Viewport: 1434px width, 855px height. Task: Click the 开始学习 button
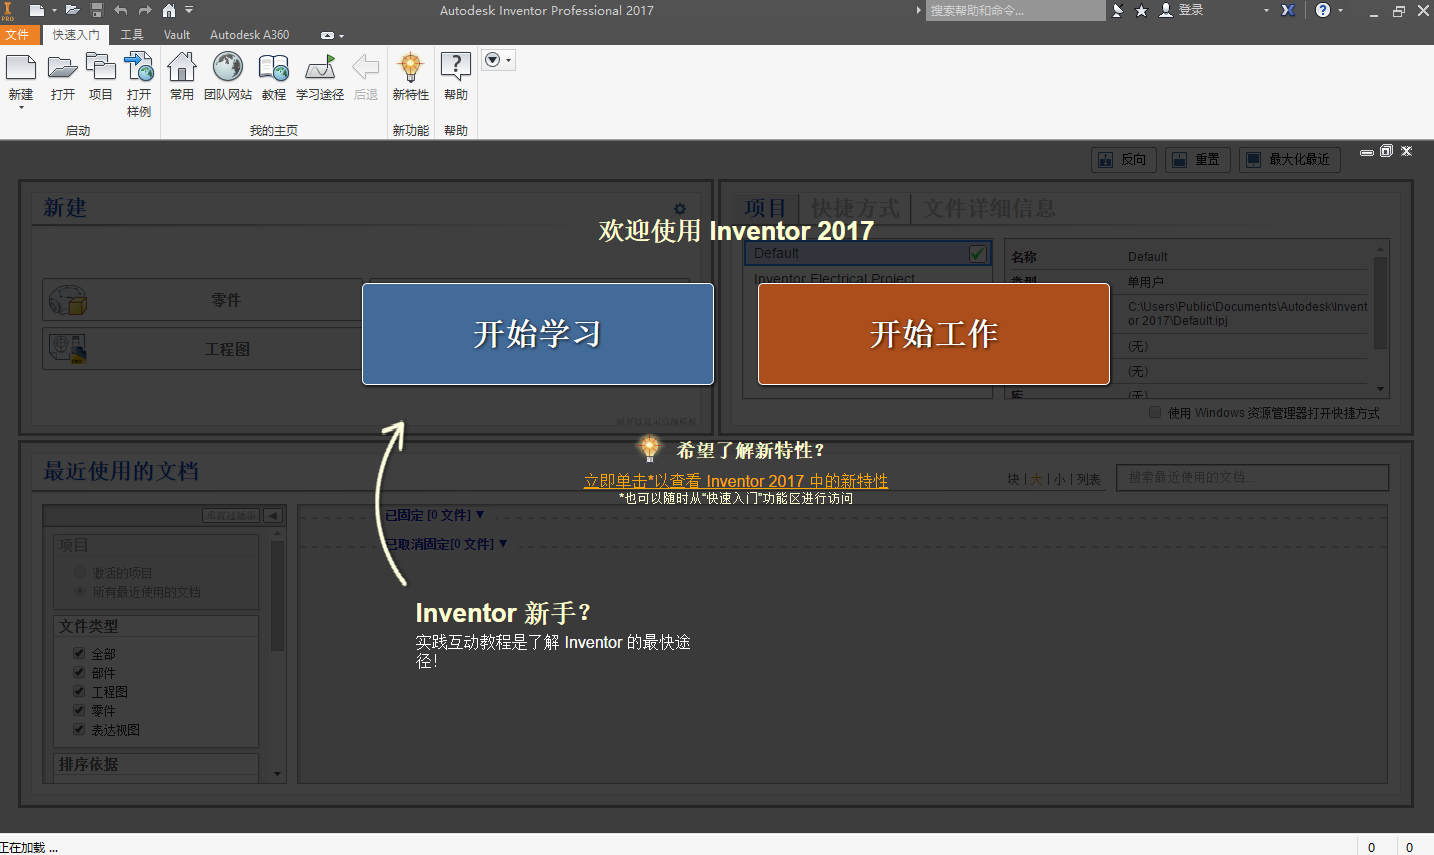pos(537,333)
